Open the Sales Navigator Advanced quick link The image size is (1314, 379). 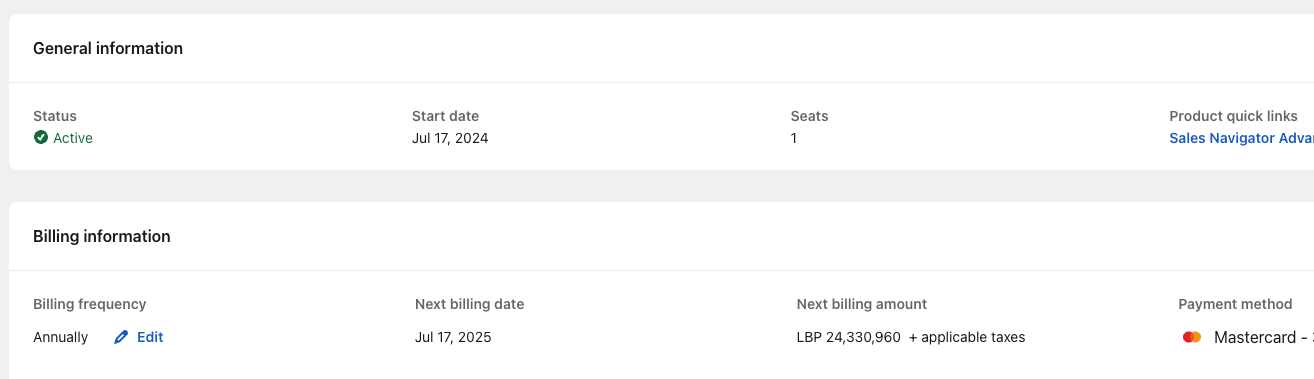[1241, 138]
